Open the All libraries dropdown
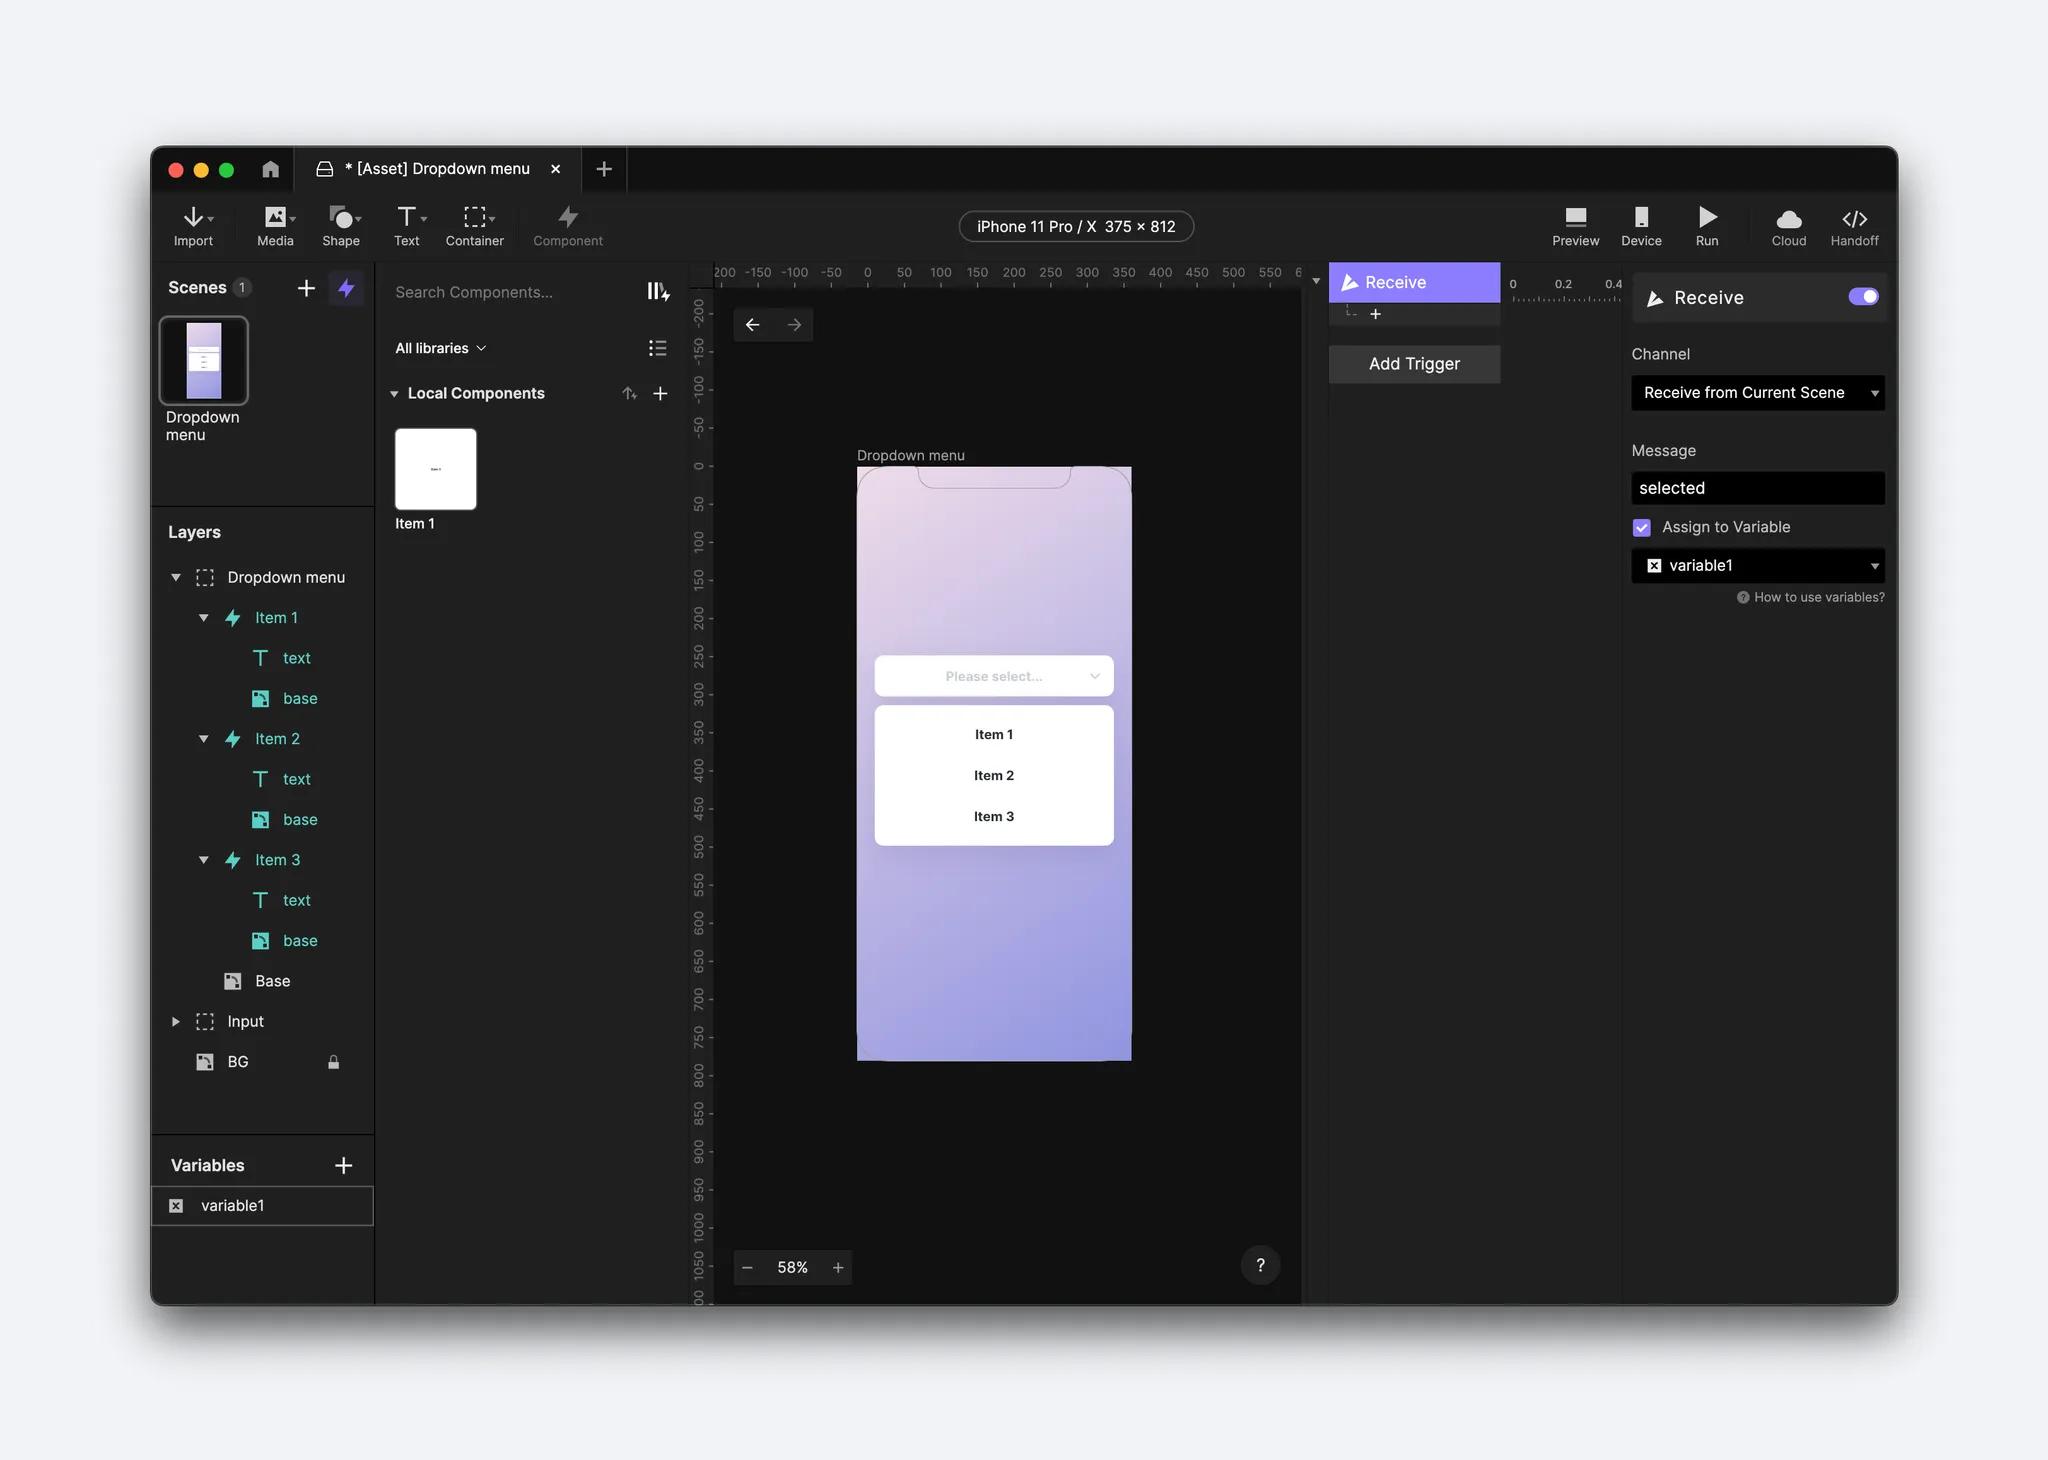This screenshot has height=1460, width=2048. [441, 348]
